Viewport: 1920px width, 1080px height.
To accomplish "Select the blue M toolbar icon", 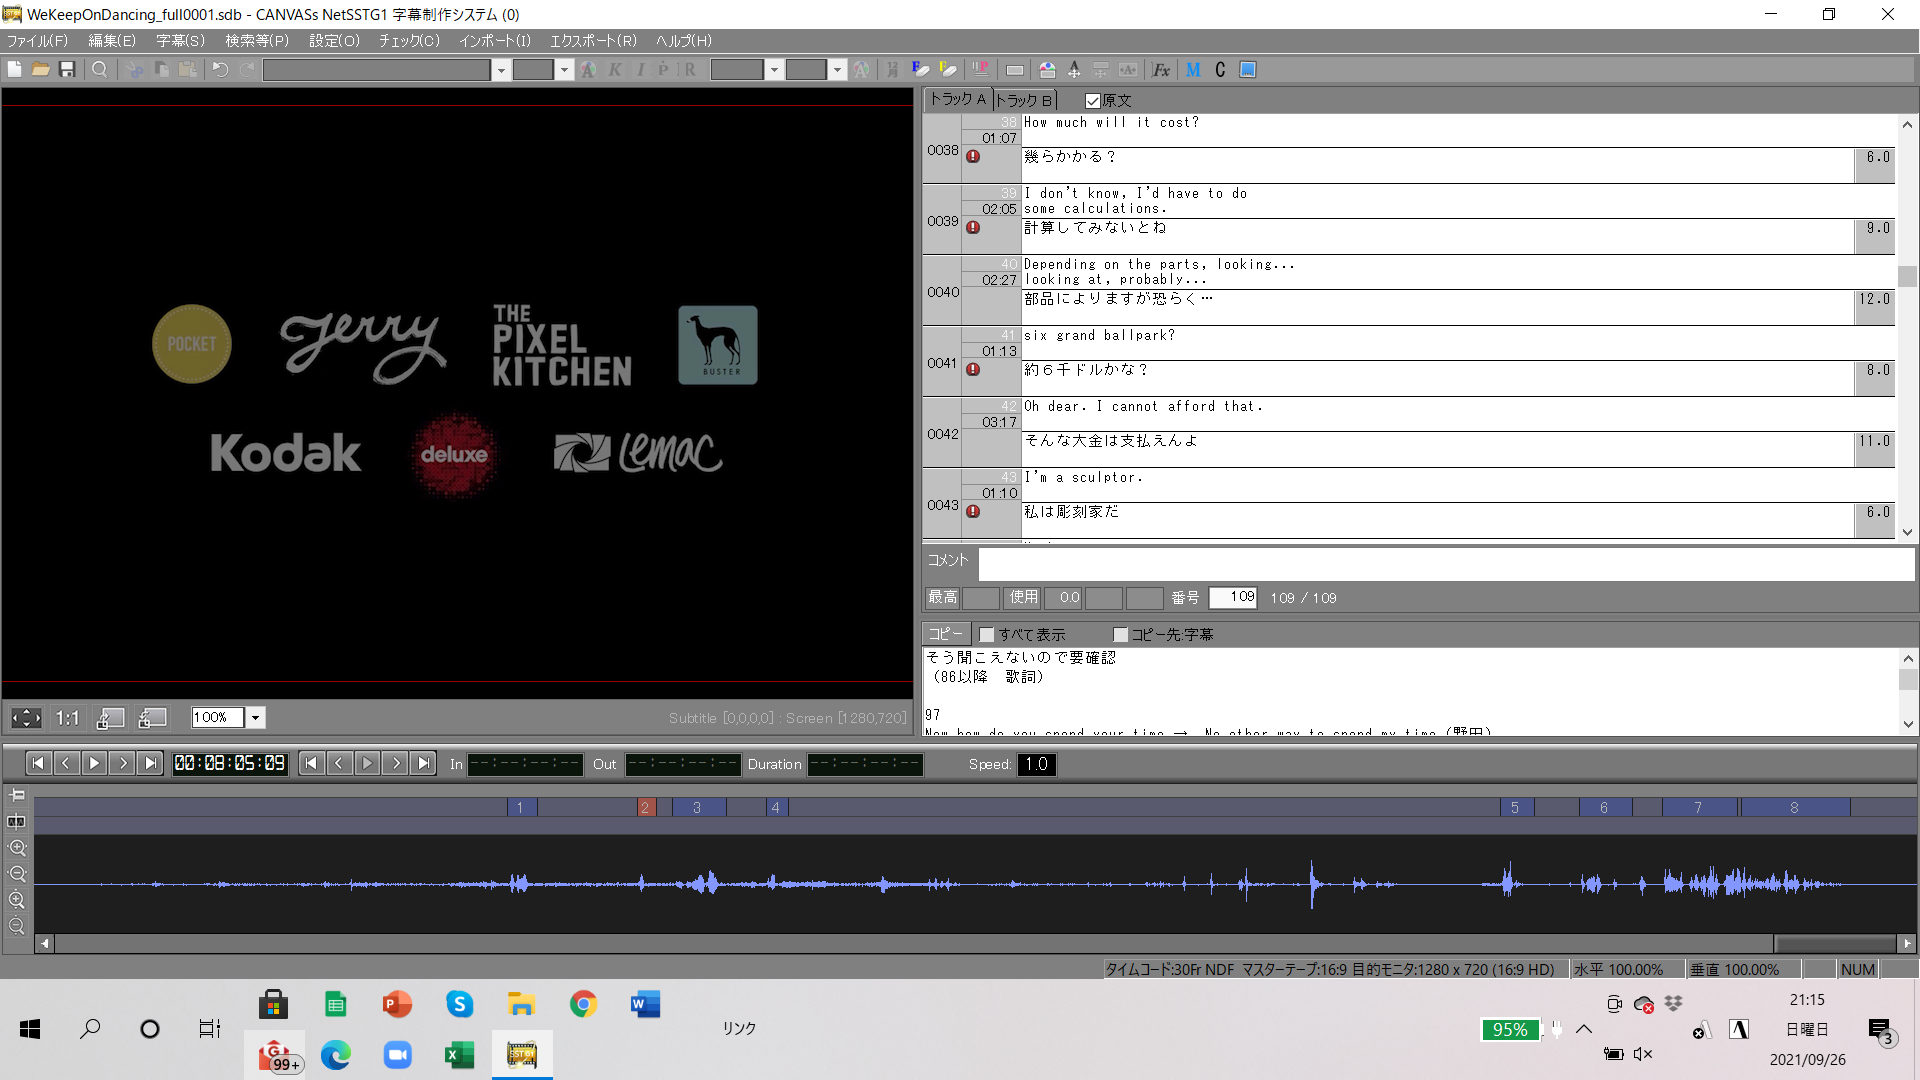I will pyautogui.click(x=1193, y=69).
